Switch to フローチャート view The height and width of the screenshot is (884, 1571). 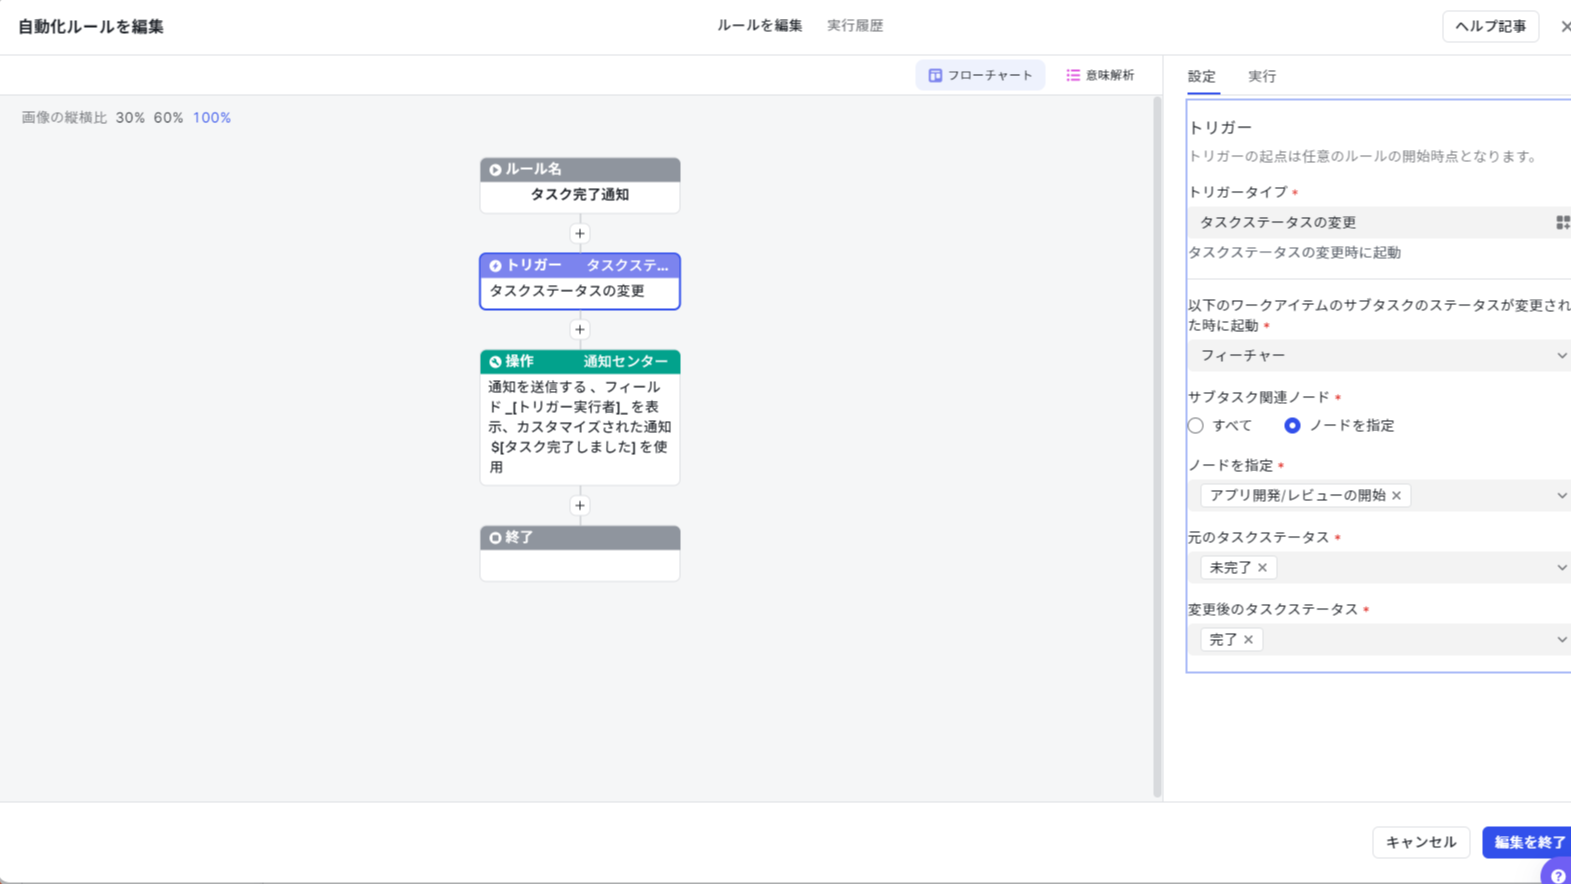[980, 76]
